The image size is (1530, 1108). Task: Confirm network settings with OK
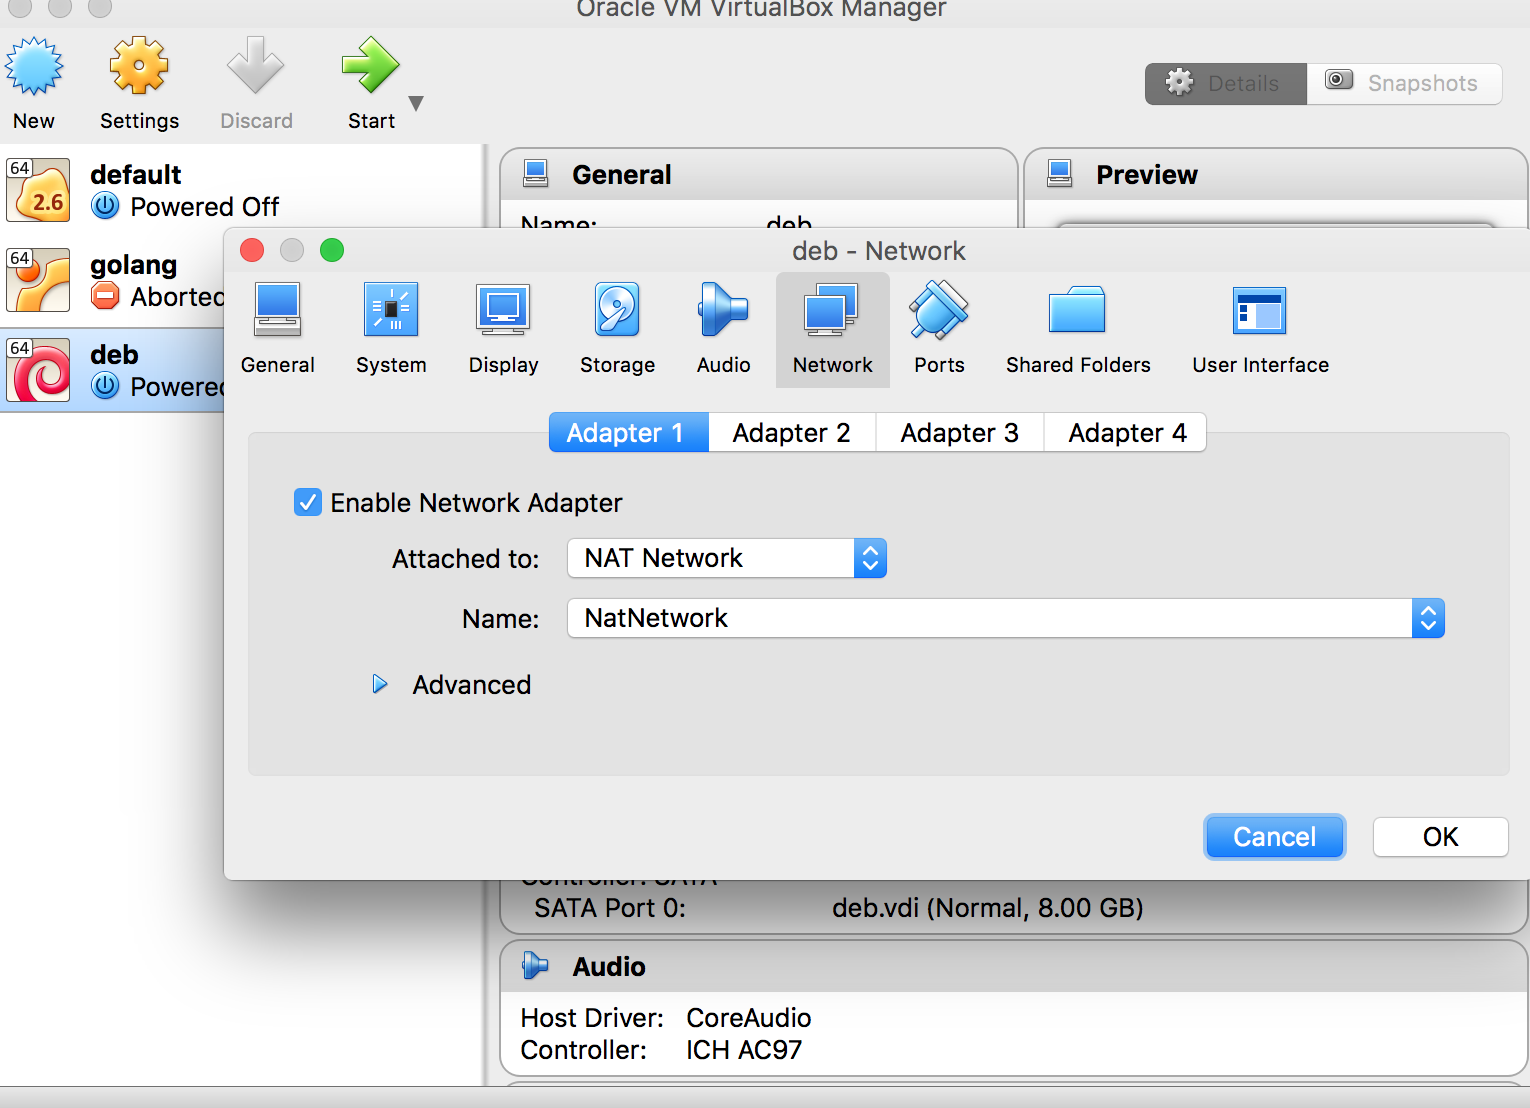(x=1441, y=837)
